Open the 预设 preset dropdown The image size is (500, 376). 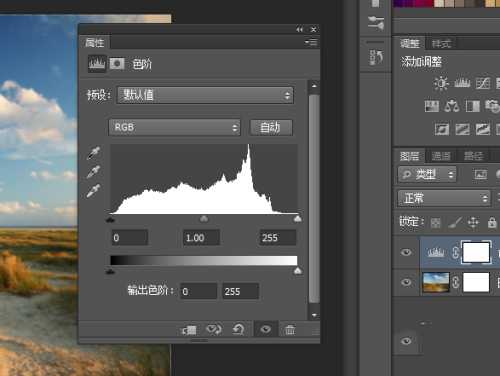tap(205, 95)
